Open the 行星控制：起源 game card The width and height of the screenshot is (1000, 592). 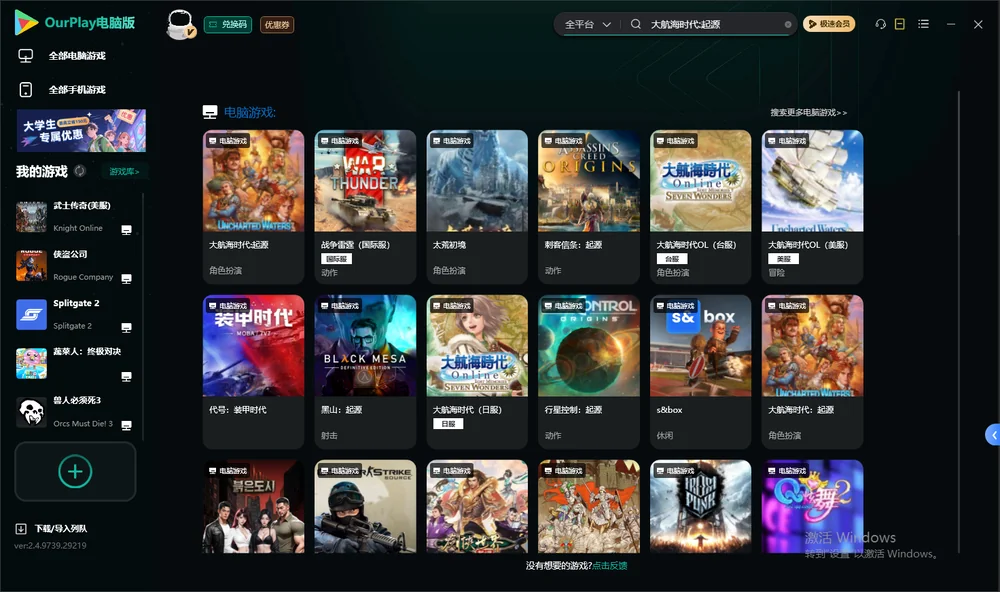pos(589,372)
